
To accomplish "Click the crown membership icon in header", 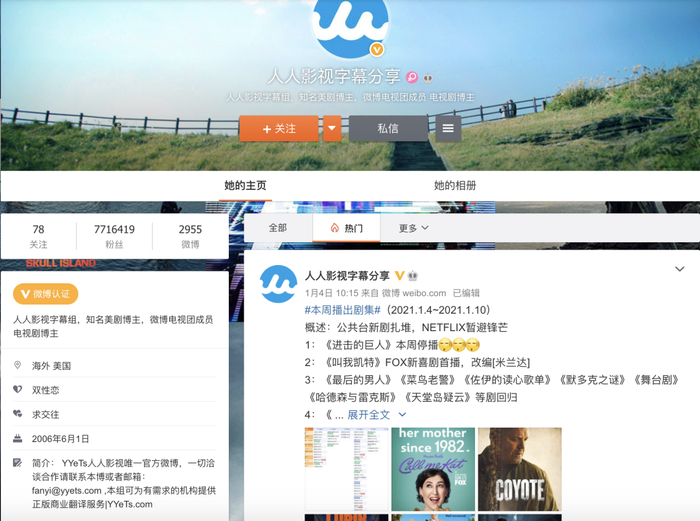I will click(428, 78).
